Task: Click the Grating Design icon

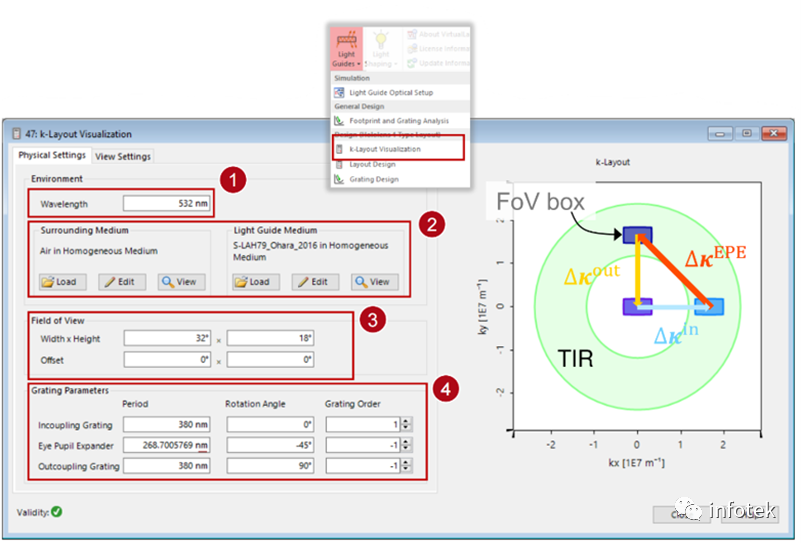Action: [x=339, y=179]
